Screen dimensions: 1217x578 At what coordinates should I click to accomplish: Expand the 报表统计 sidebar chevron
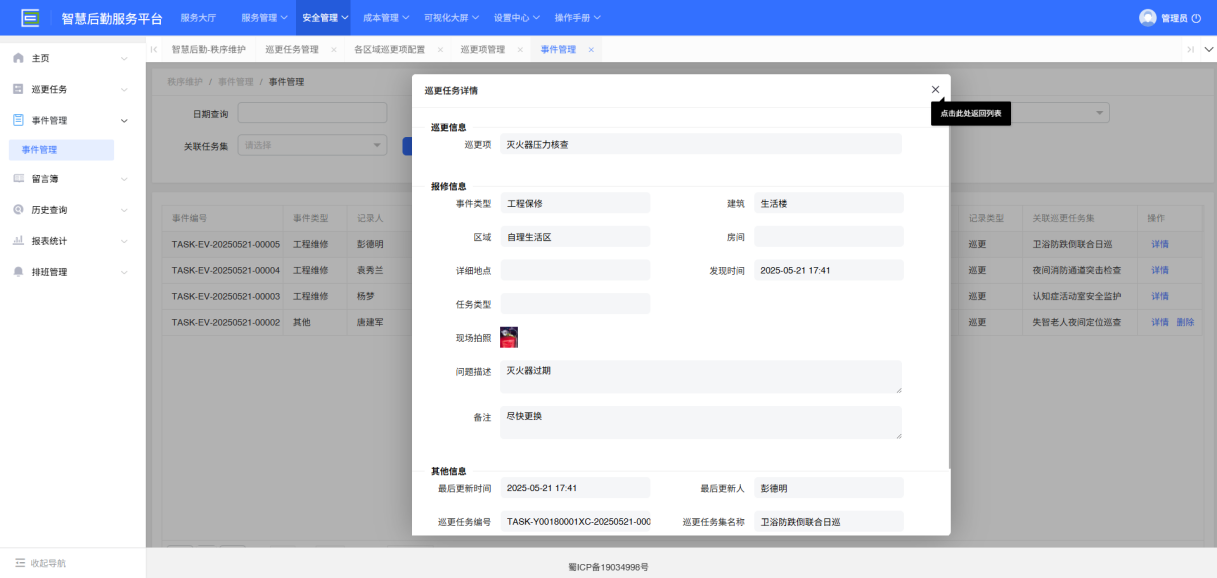coord(124,241)
